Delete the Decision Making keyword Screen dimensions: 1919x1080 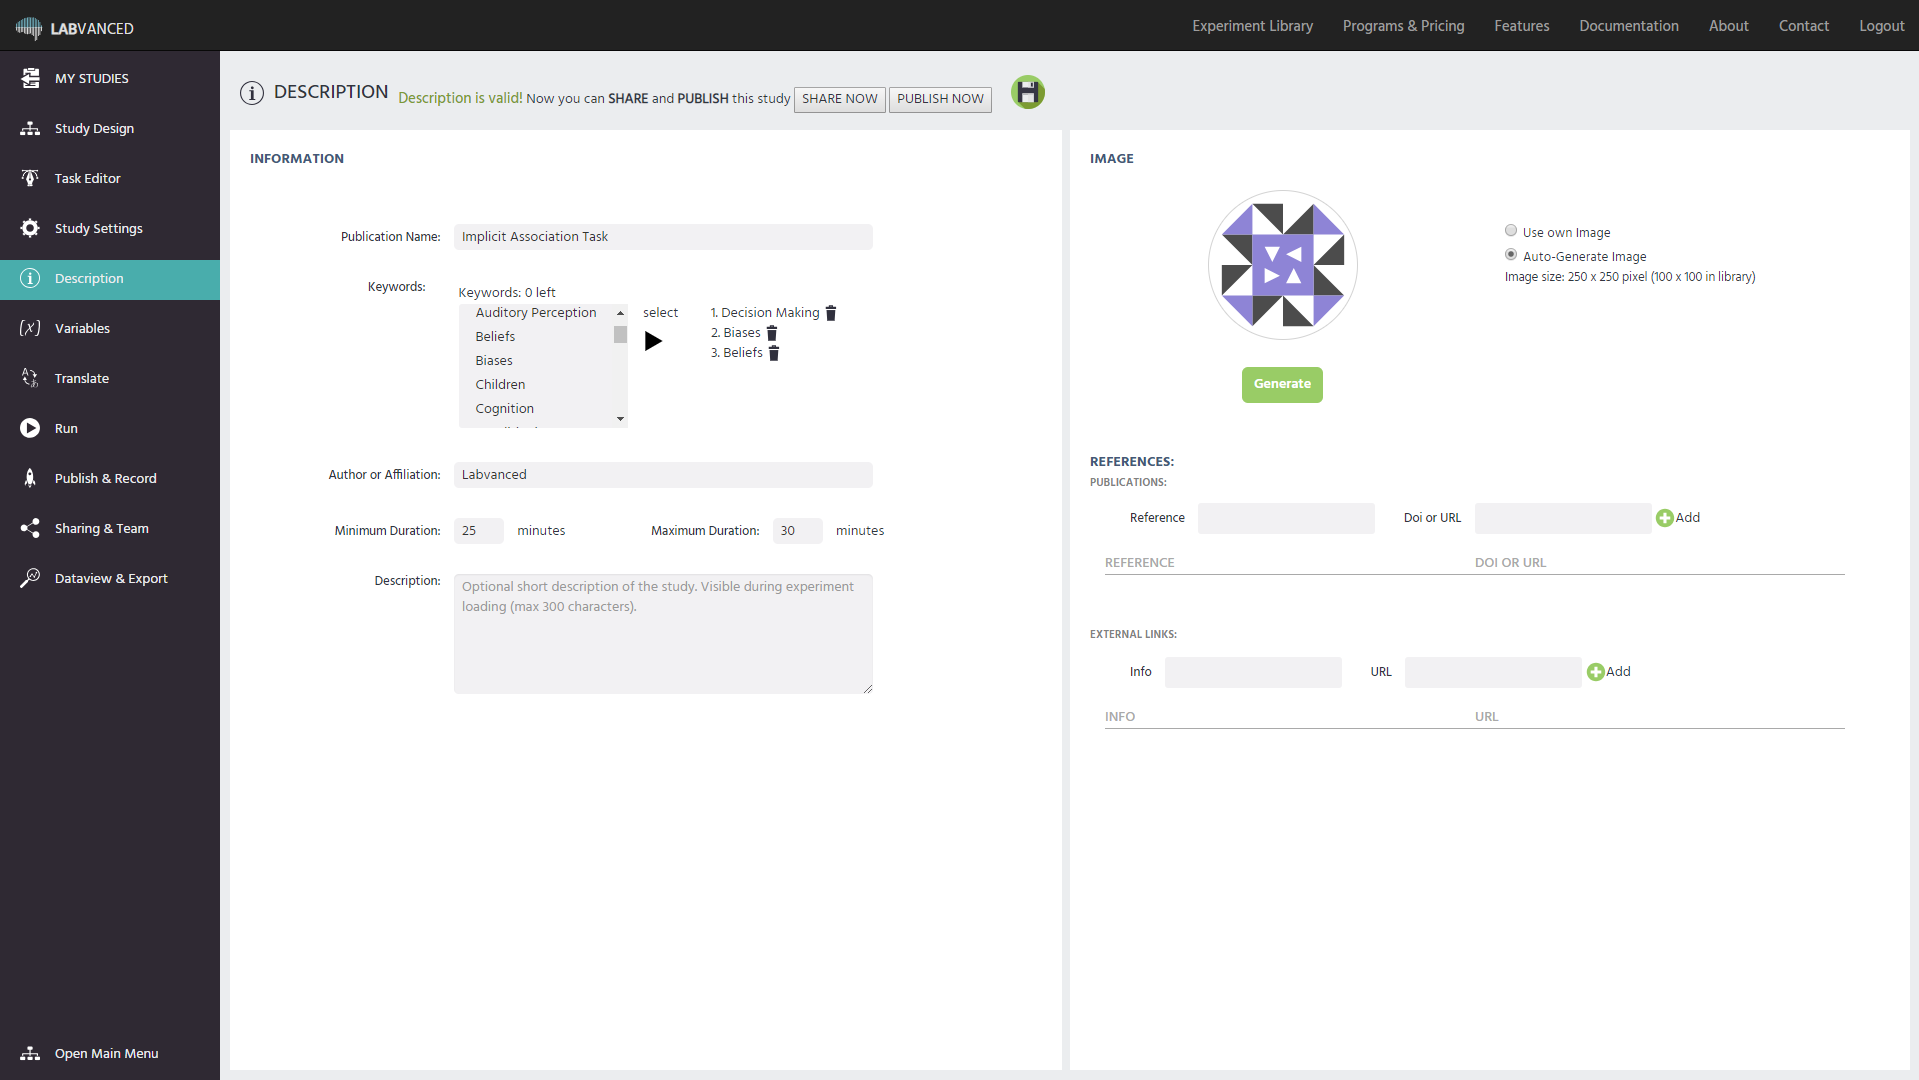click(831, 313)
